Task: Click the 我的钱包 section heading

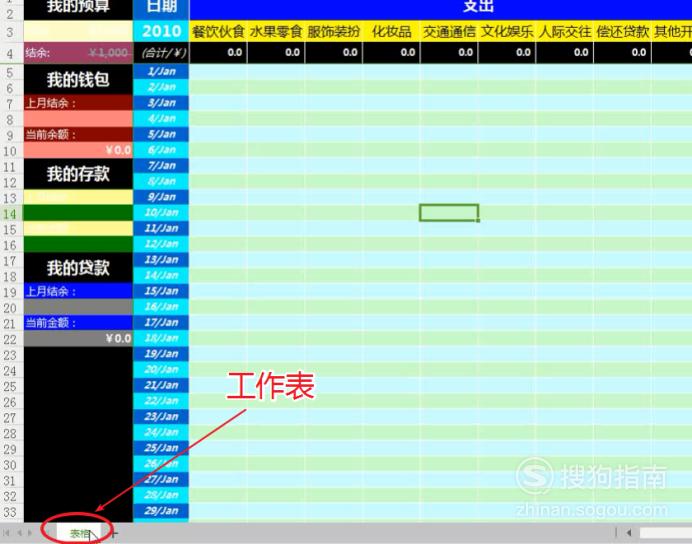Action: (x=78, y=80)
